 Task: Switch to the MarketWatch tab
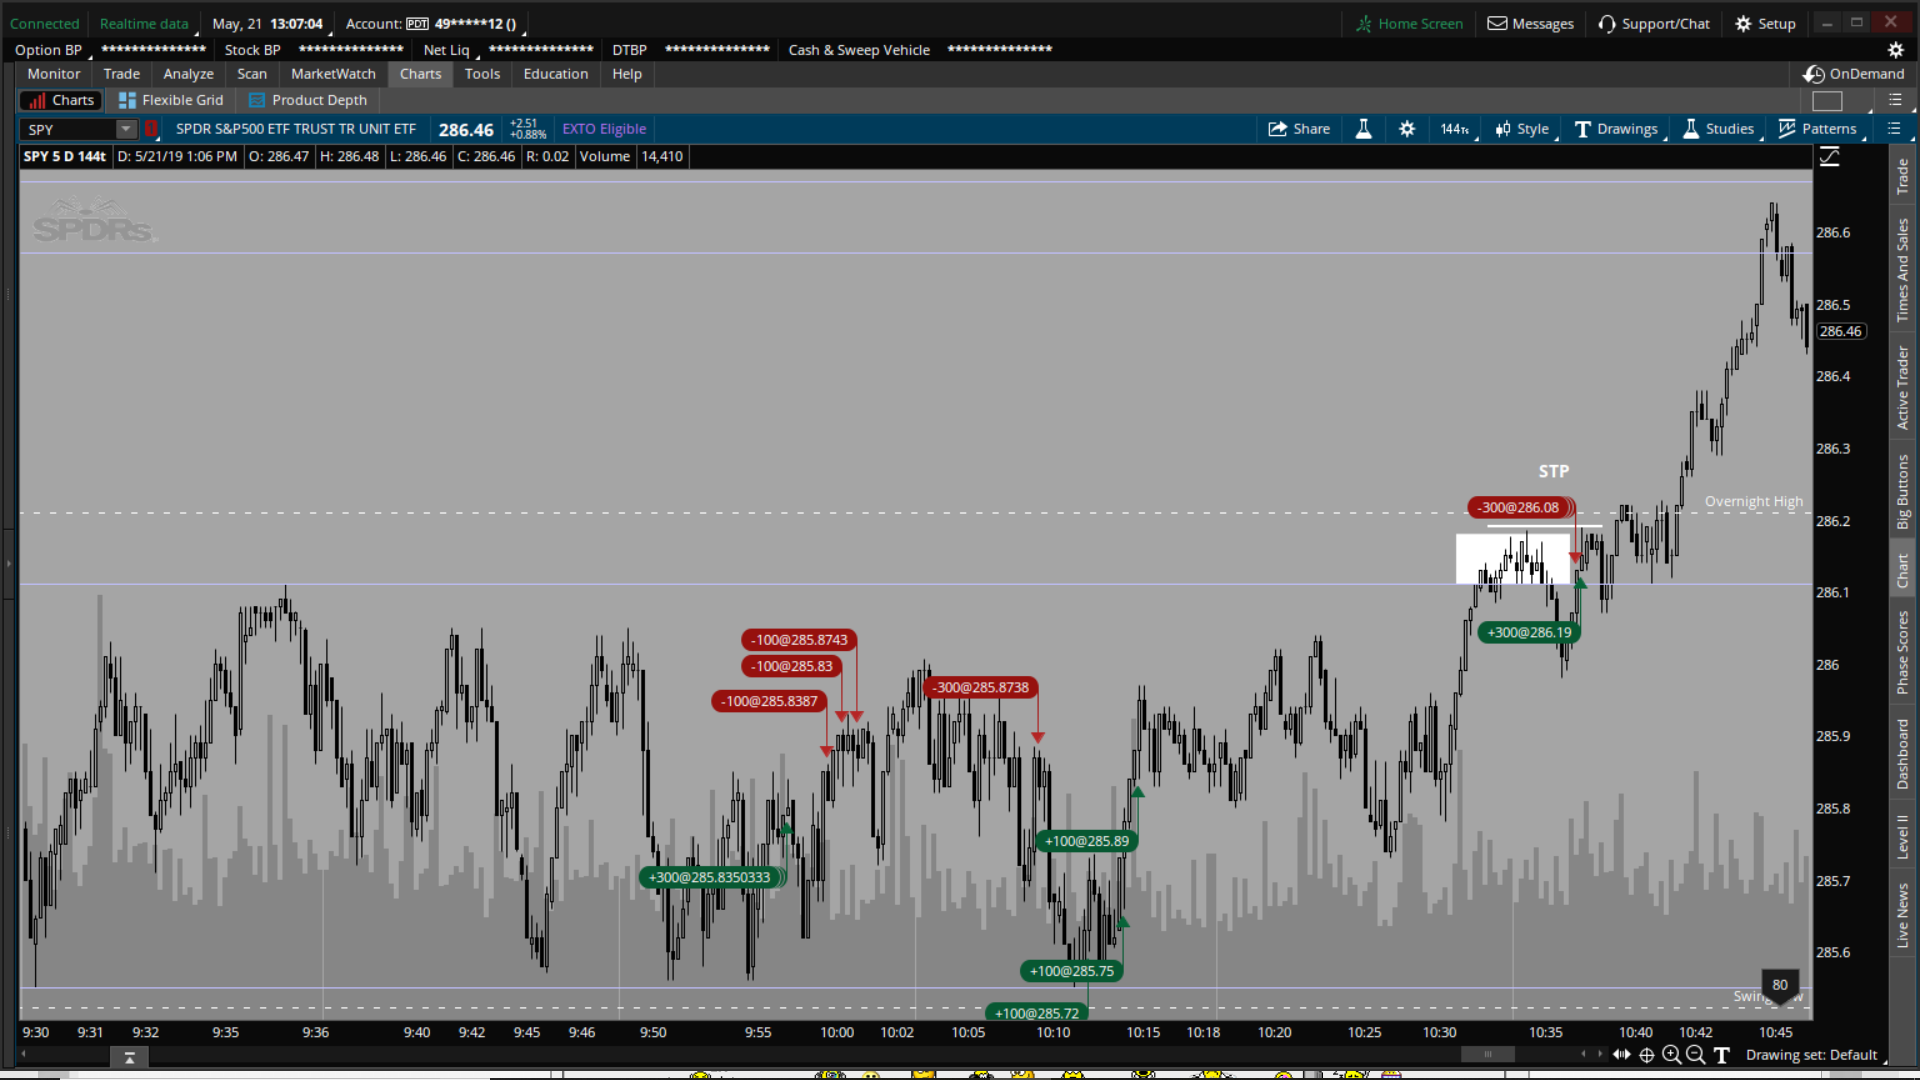[333, 74]
